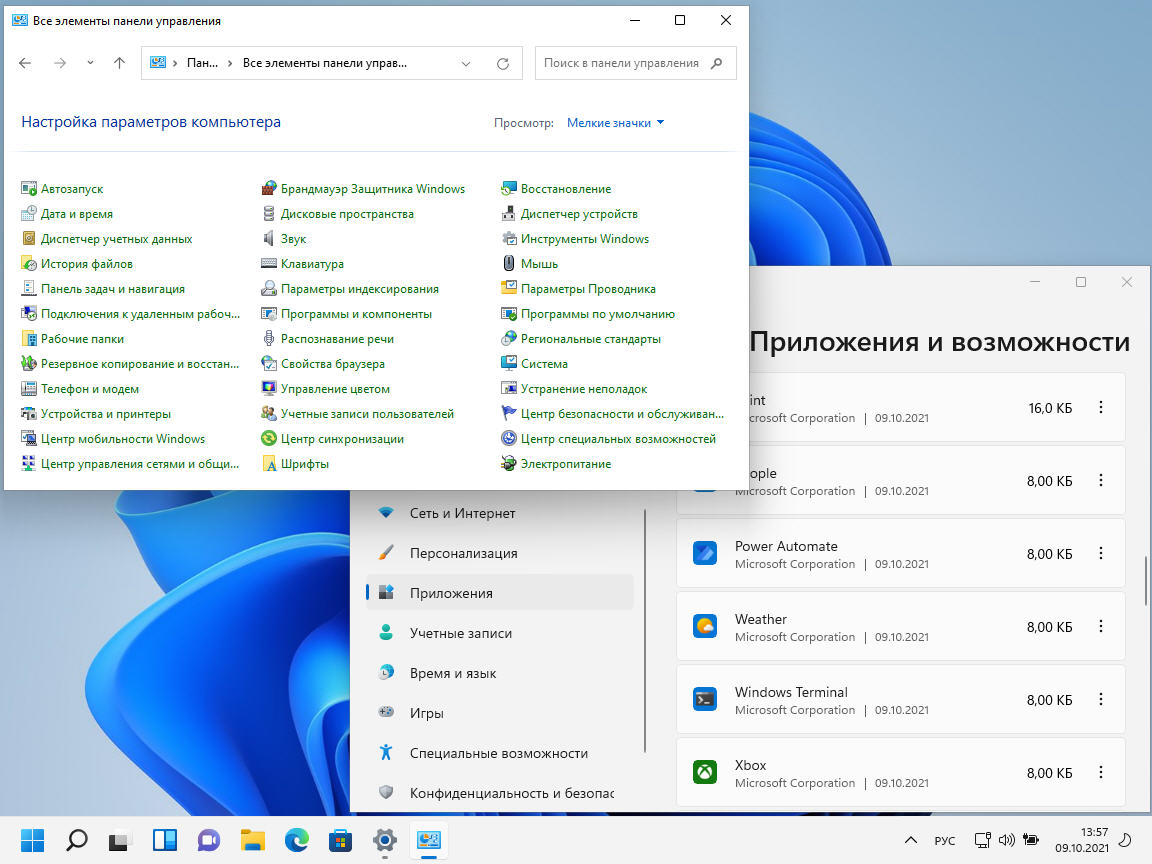Open the Fonts icon
Screen dimensions: 1152x864
[269, 464]
